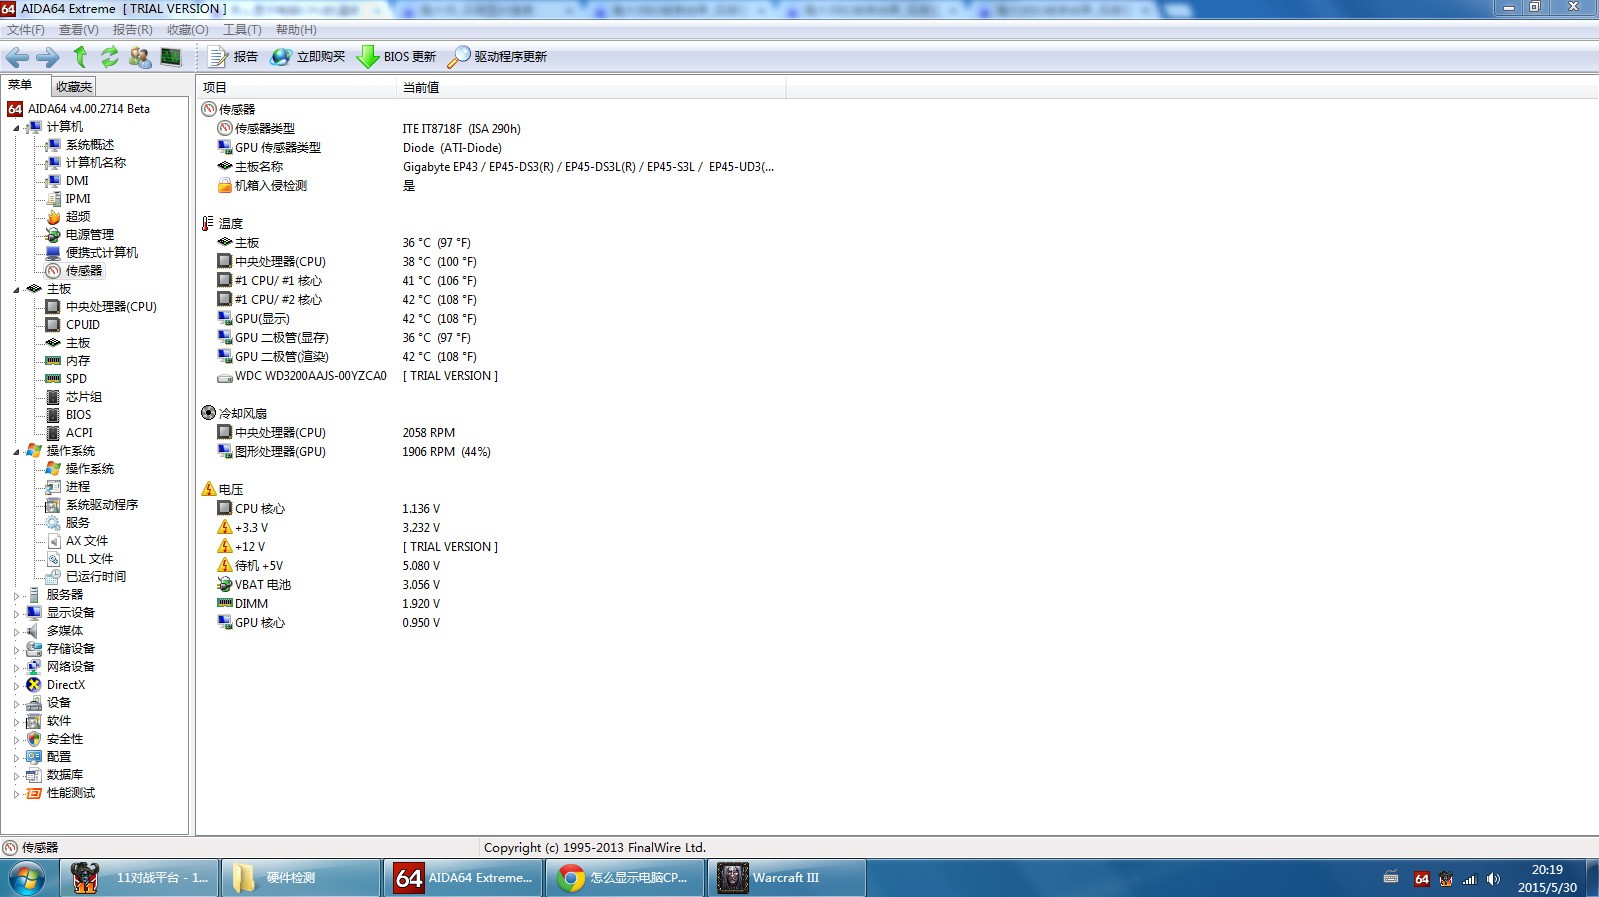Open the 工具(T) menu

(x=242, y=30)
